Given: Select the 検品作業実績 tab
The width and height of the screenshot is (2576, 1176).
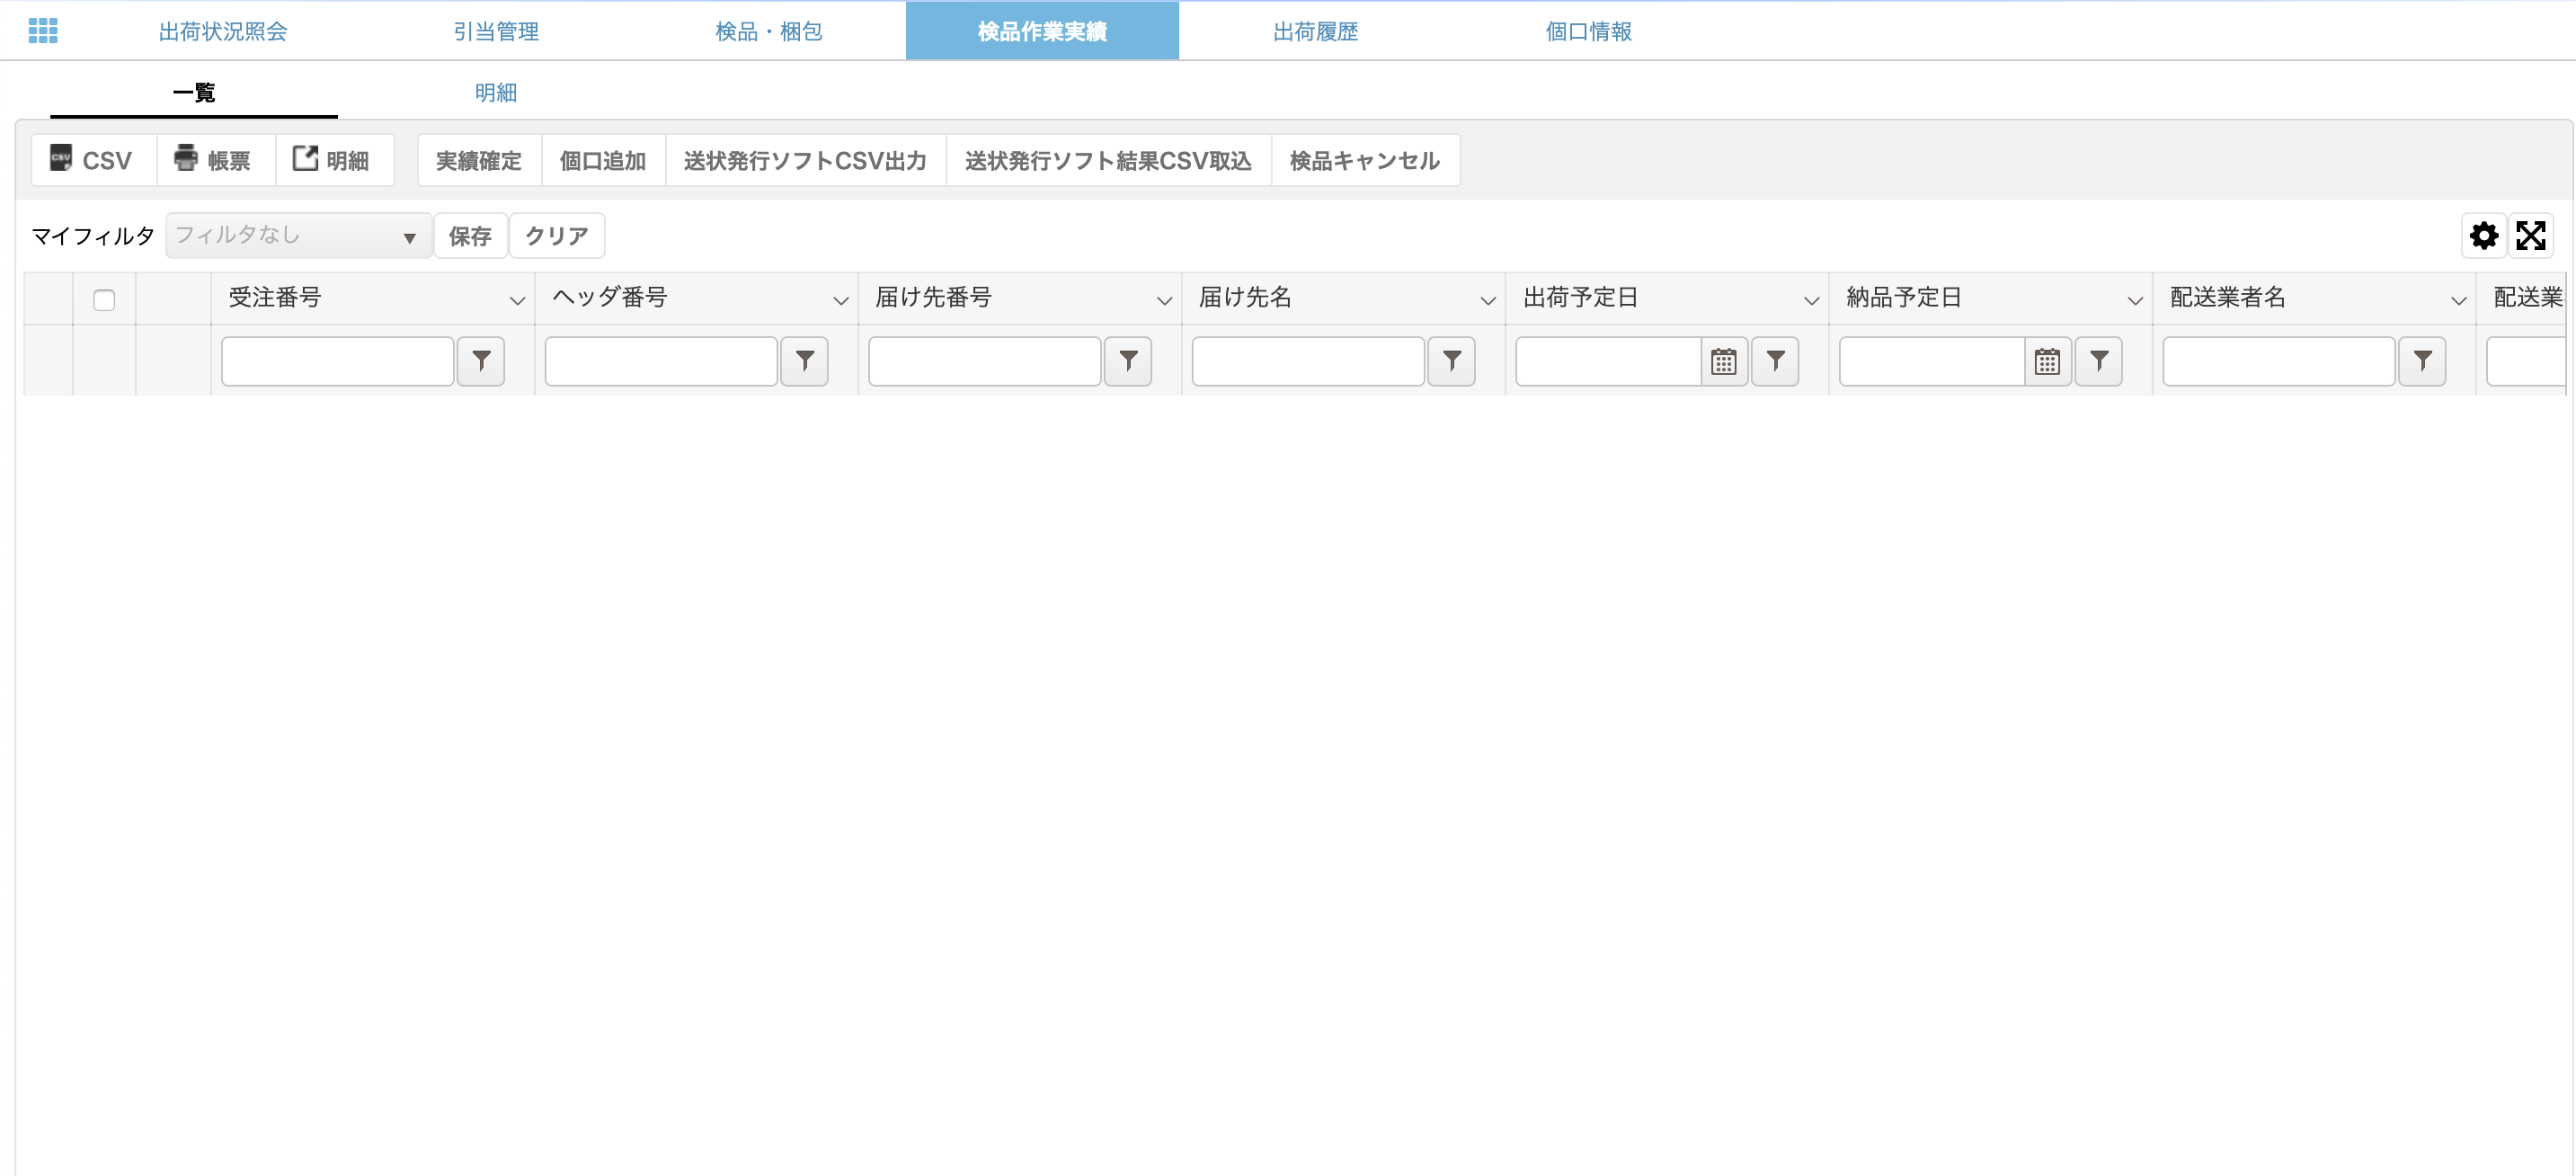Looking at the screenshot, I should [1042, 31].
